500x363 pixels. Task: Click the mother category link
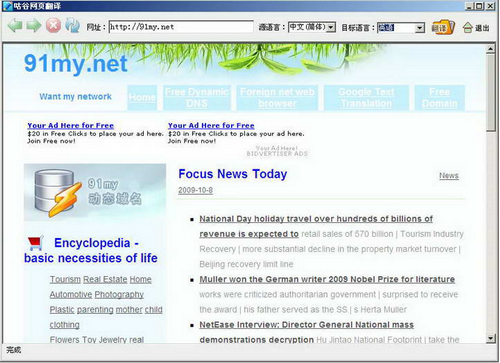coord(129,310)
